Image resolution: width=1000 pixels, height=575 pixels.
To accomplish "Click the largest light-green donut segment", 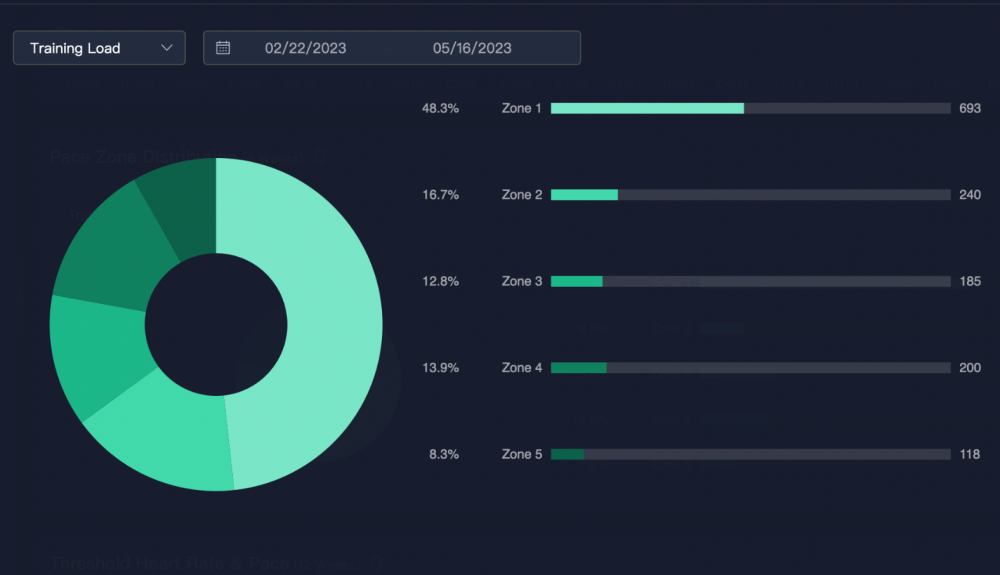I will point(333,319).
